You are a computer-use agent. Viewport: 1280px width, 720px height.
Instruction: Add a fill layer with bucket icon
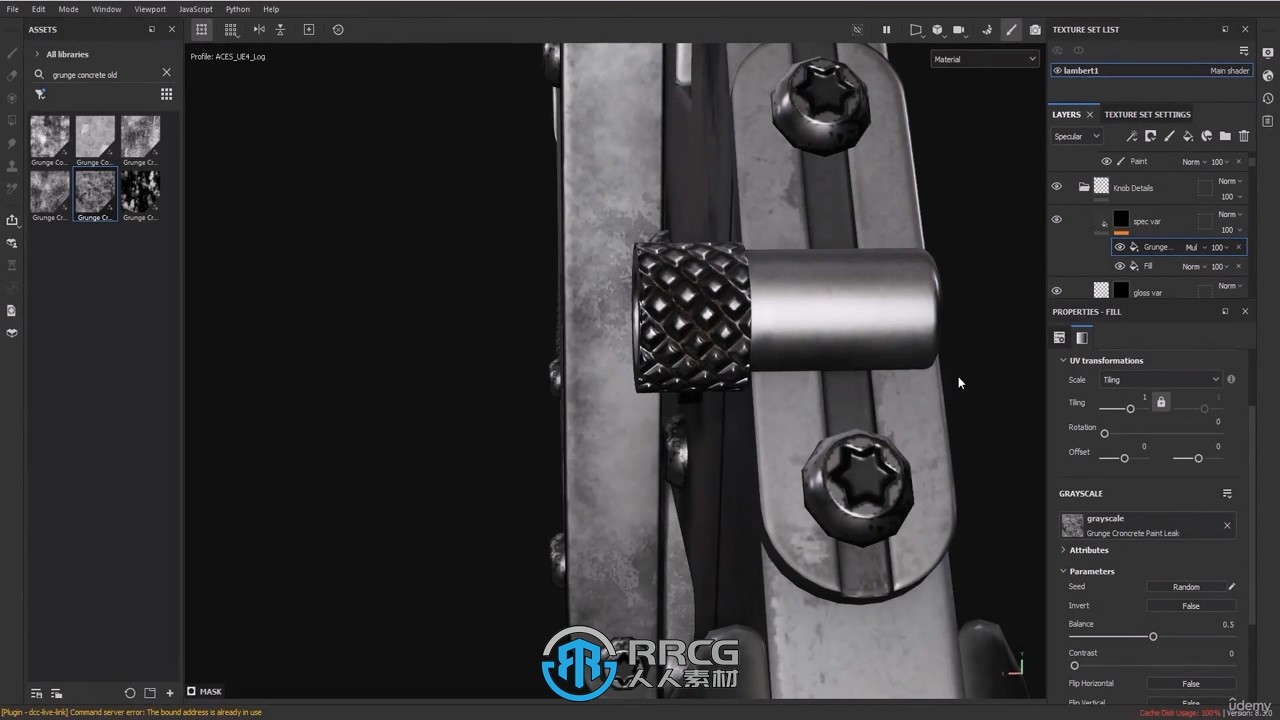(1188, 136)
